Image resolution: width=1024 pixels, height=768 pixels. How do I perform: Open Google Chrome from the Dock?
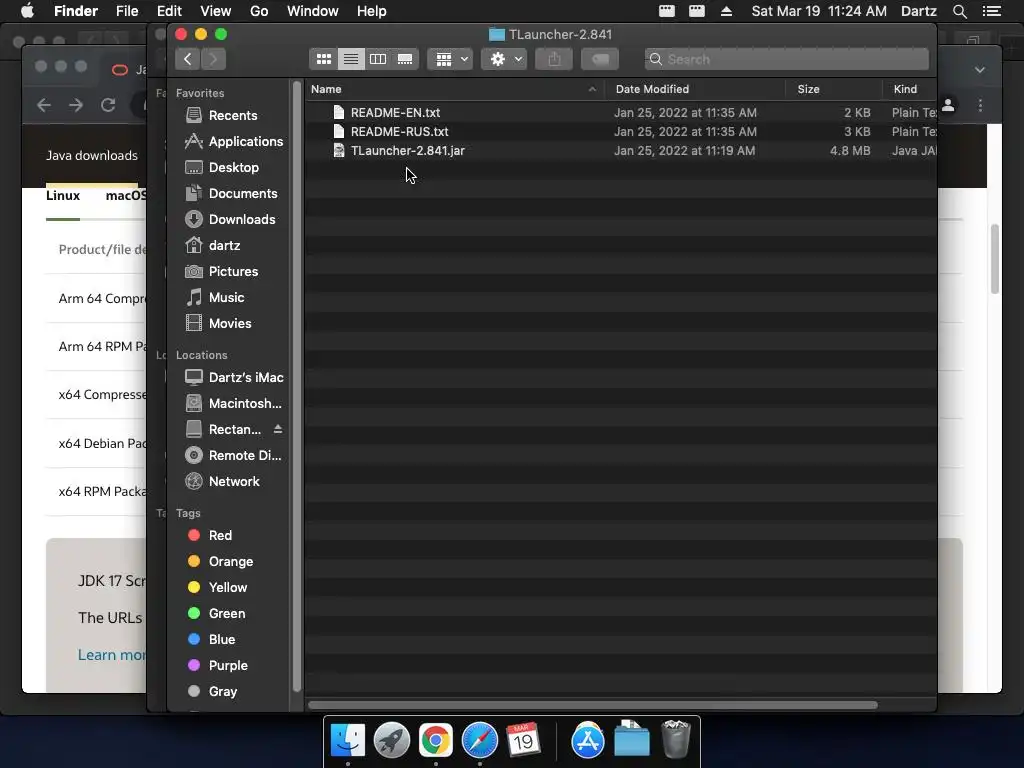tap(436, 740)
